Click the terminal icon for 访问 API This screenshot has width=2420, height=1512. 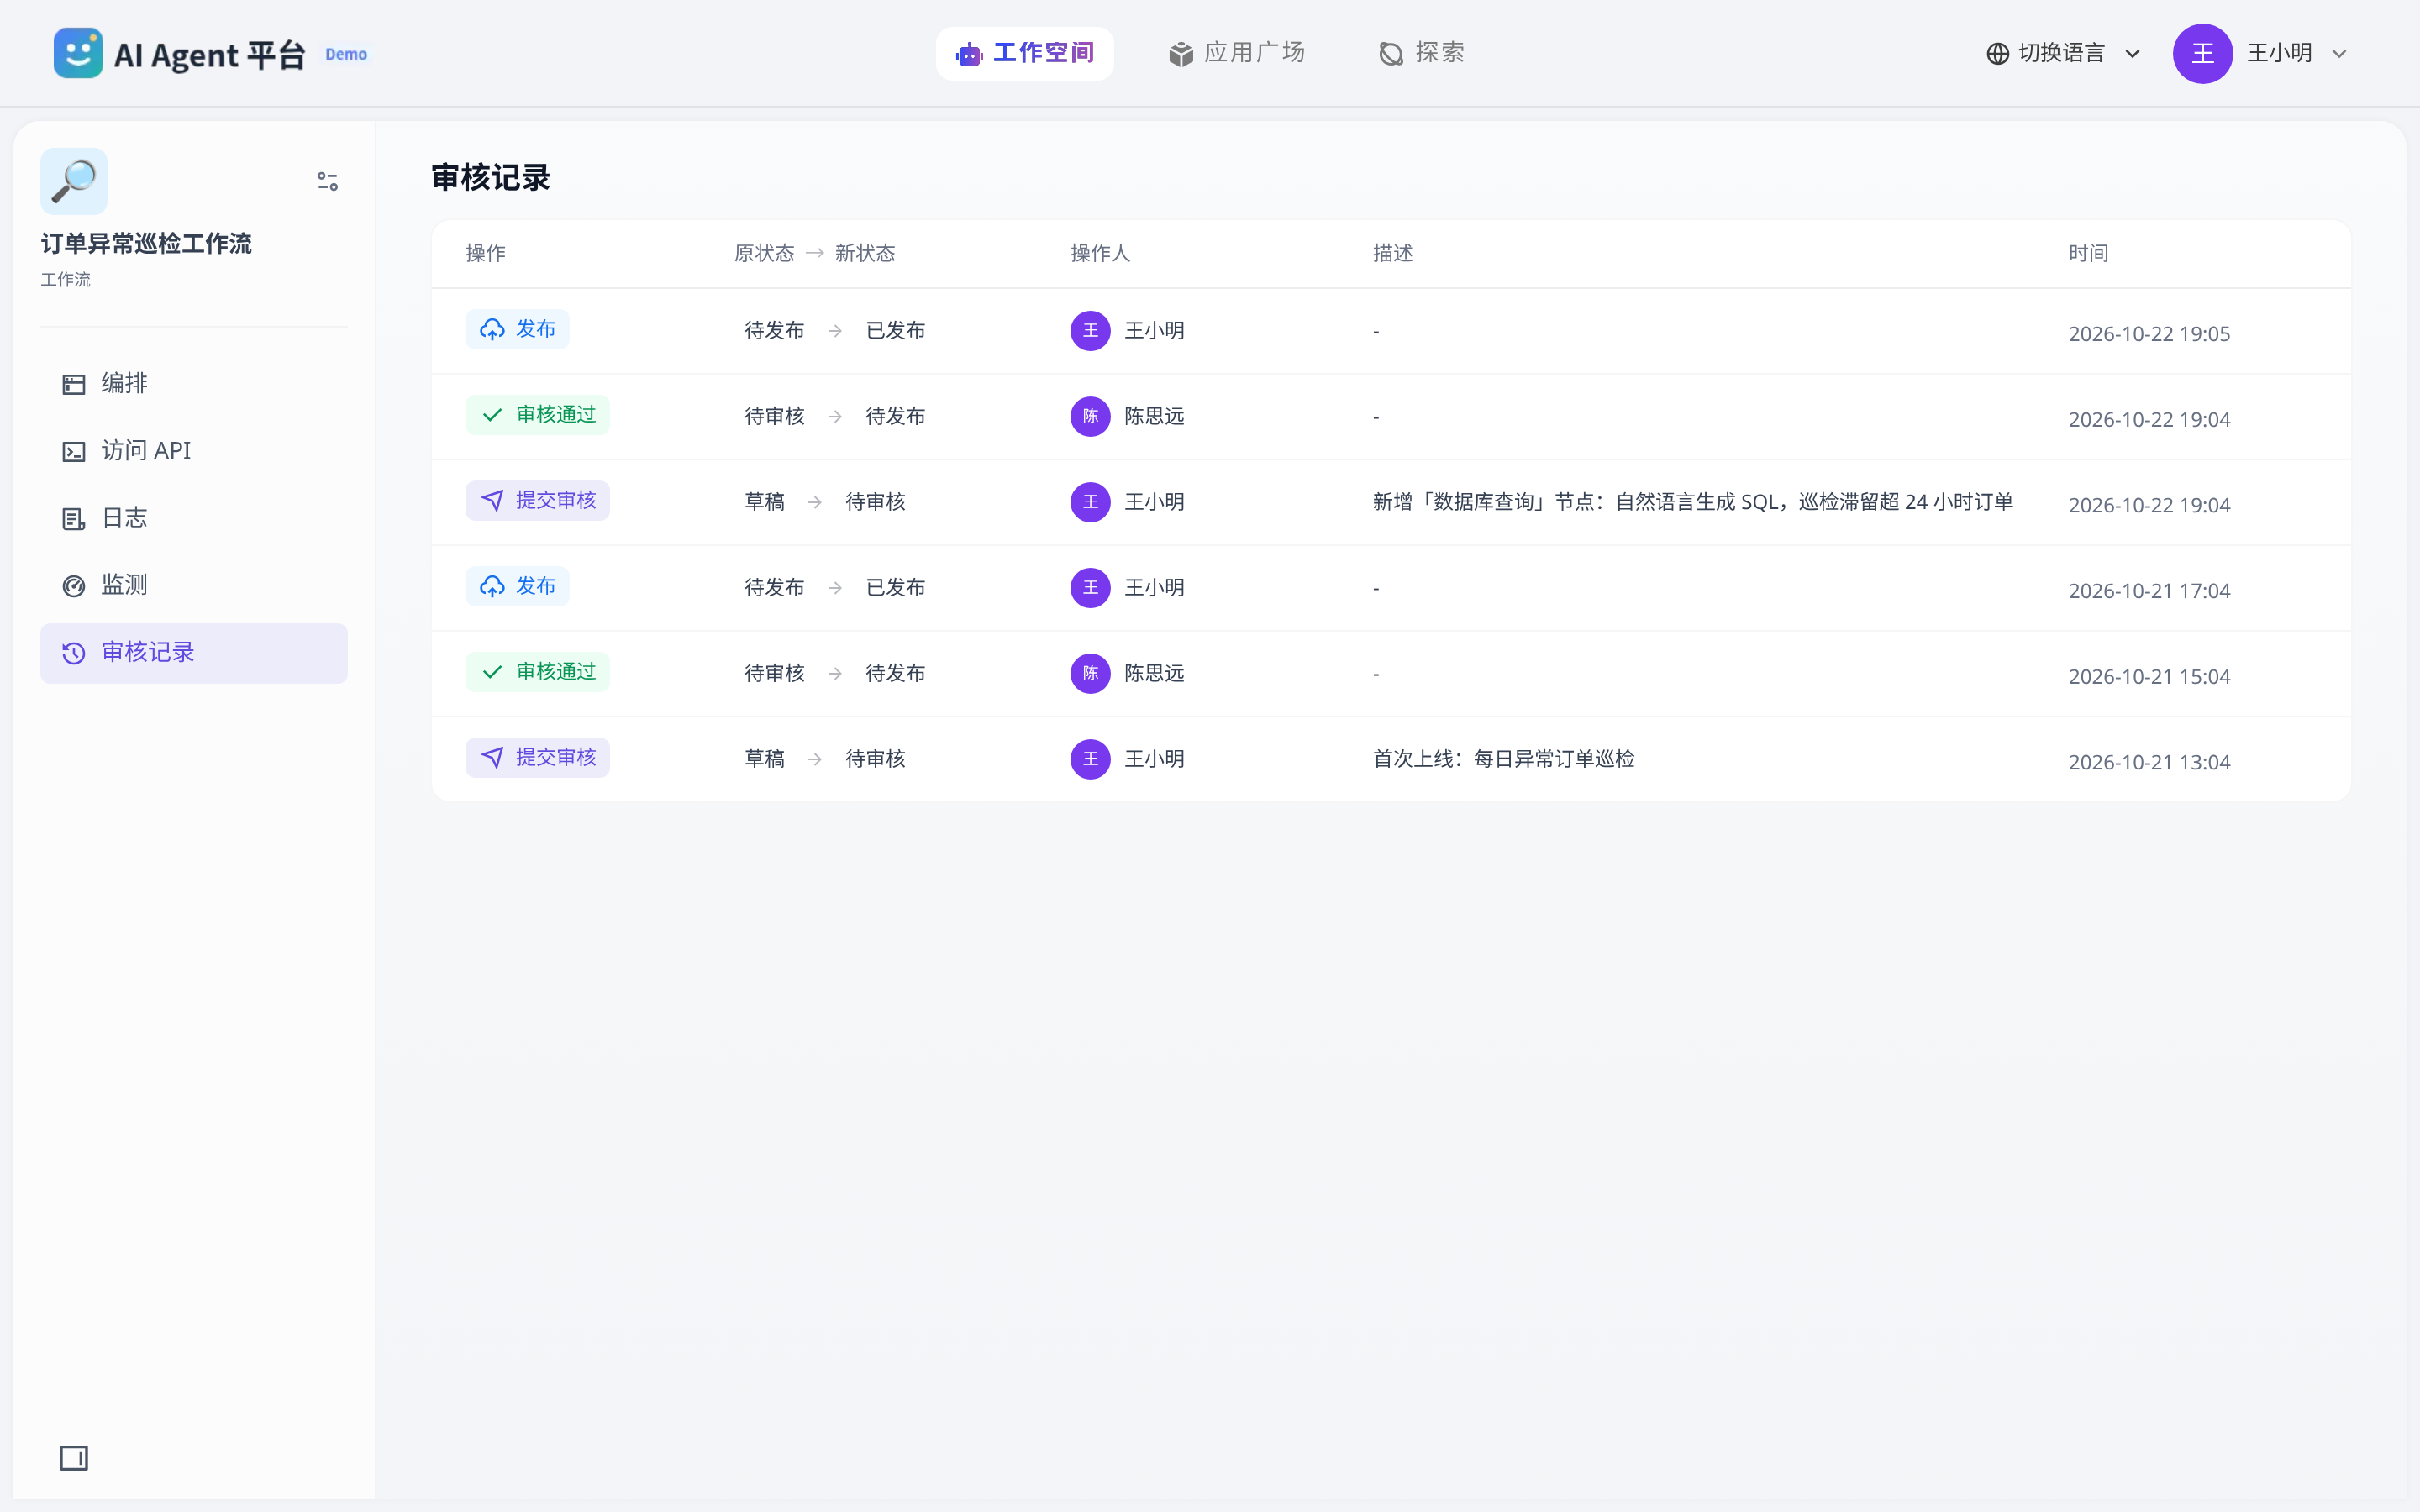pyautogui.click(x=74, y=451)
